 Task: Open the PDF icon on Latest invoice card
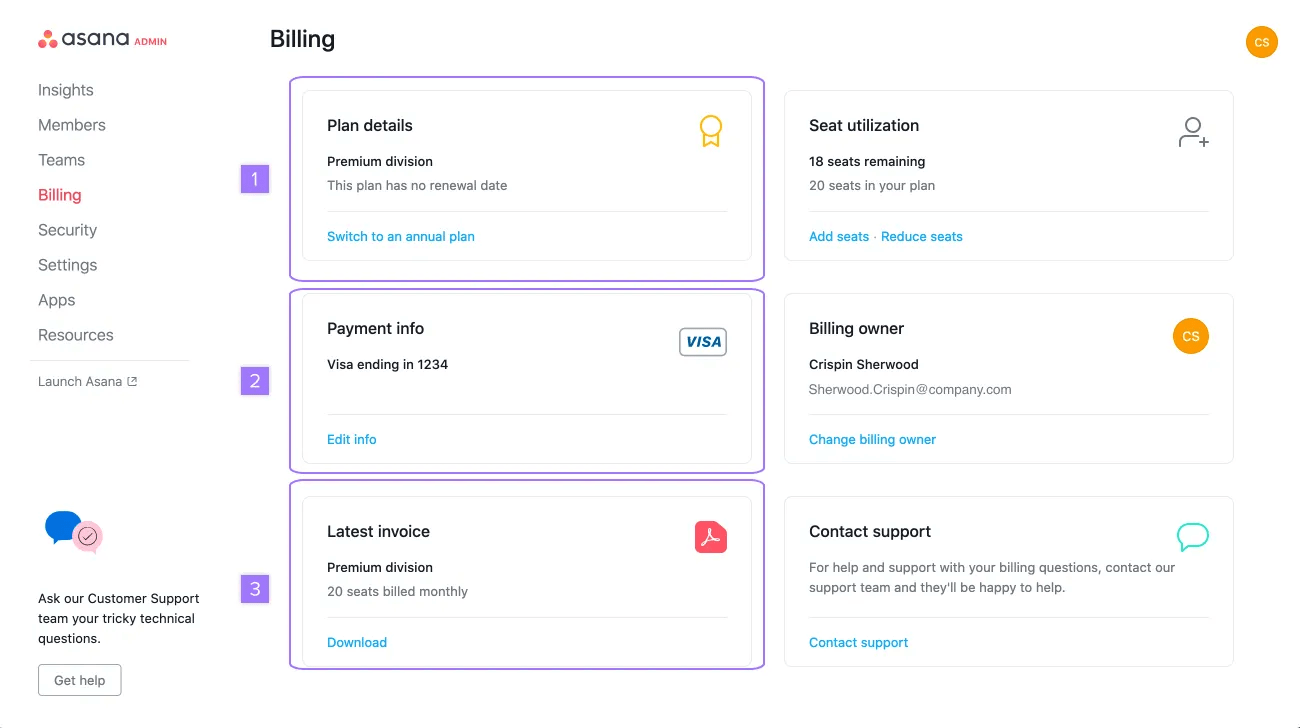click(x=711, y=537)
